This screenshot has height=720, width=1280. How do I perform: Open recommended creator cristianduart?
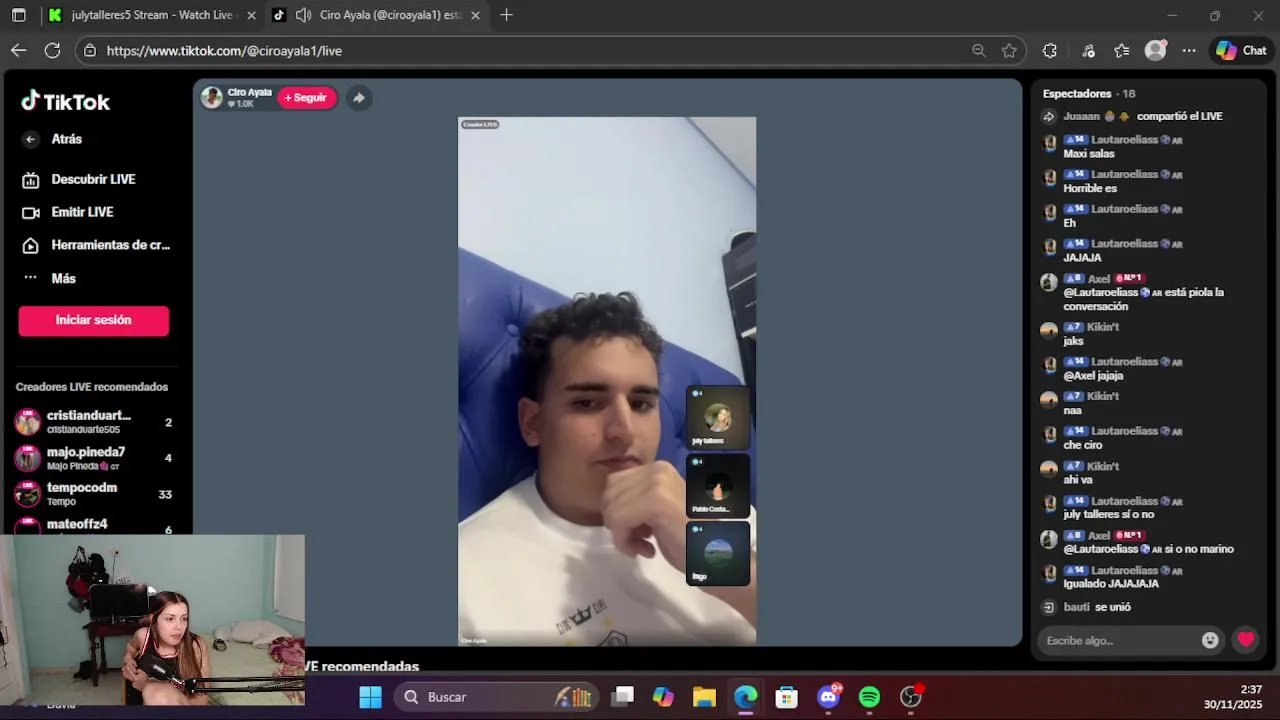(x=93, y=422)
